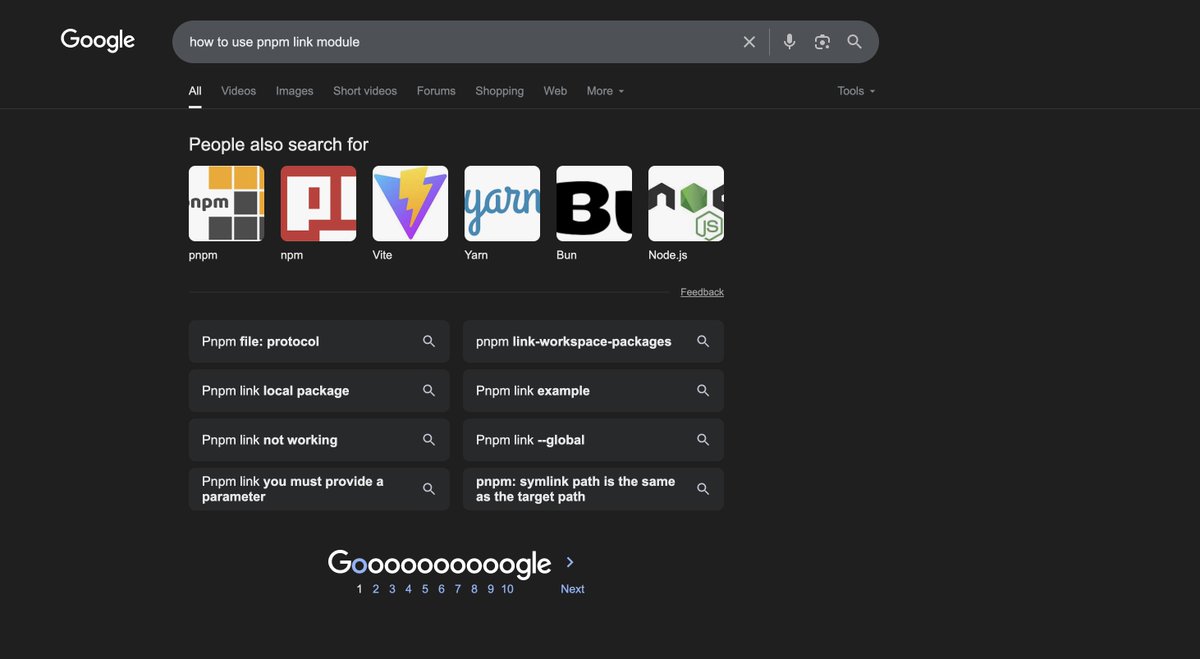This screenshot has height=659, width=1200.
Task: Click search icon beside symlink path suggestion
Action: click(703, 489)
